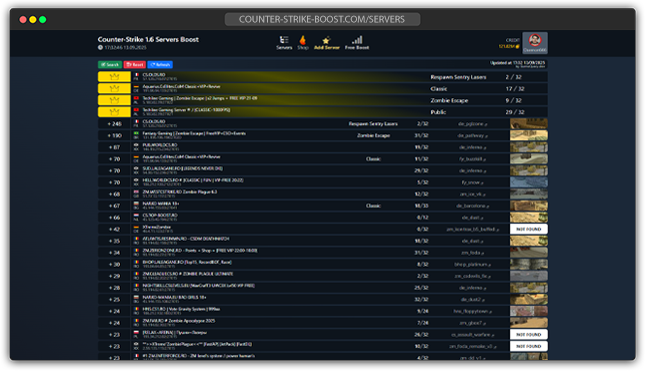Open the de_dust2 map thumbnail
This screenshot has height=371, width=645.
pos(529,299)
